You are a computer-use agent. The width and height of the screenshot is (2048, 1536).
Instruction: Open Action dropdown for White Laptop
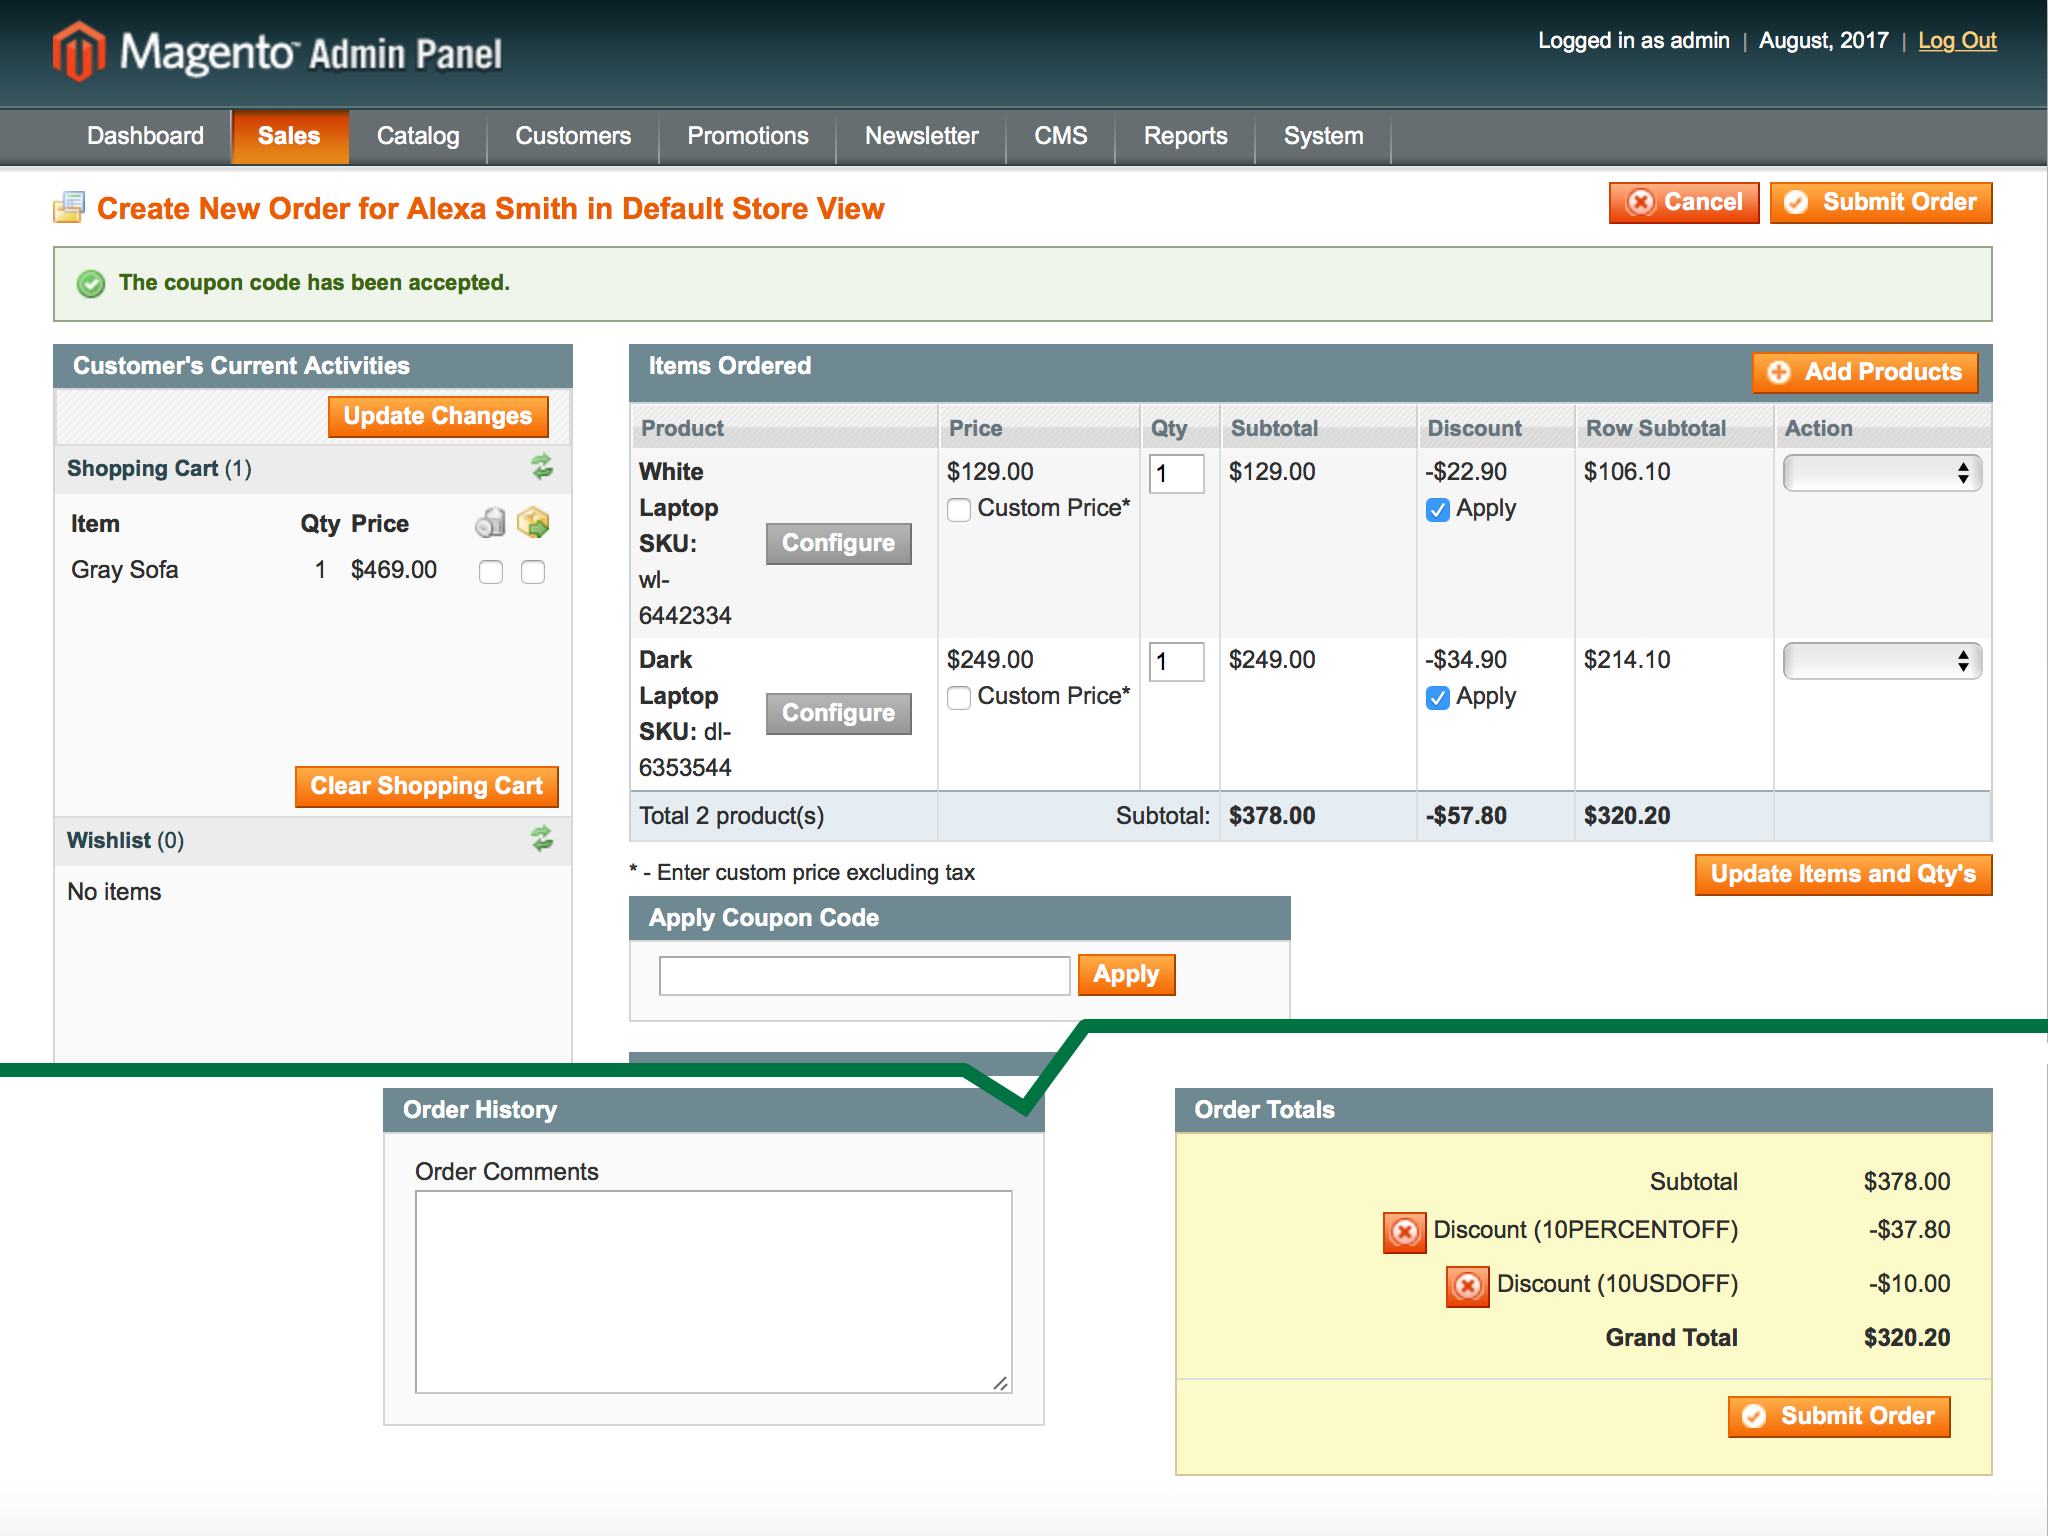[x=1881, y=473]
